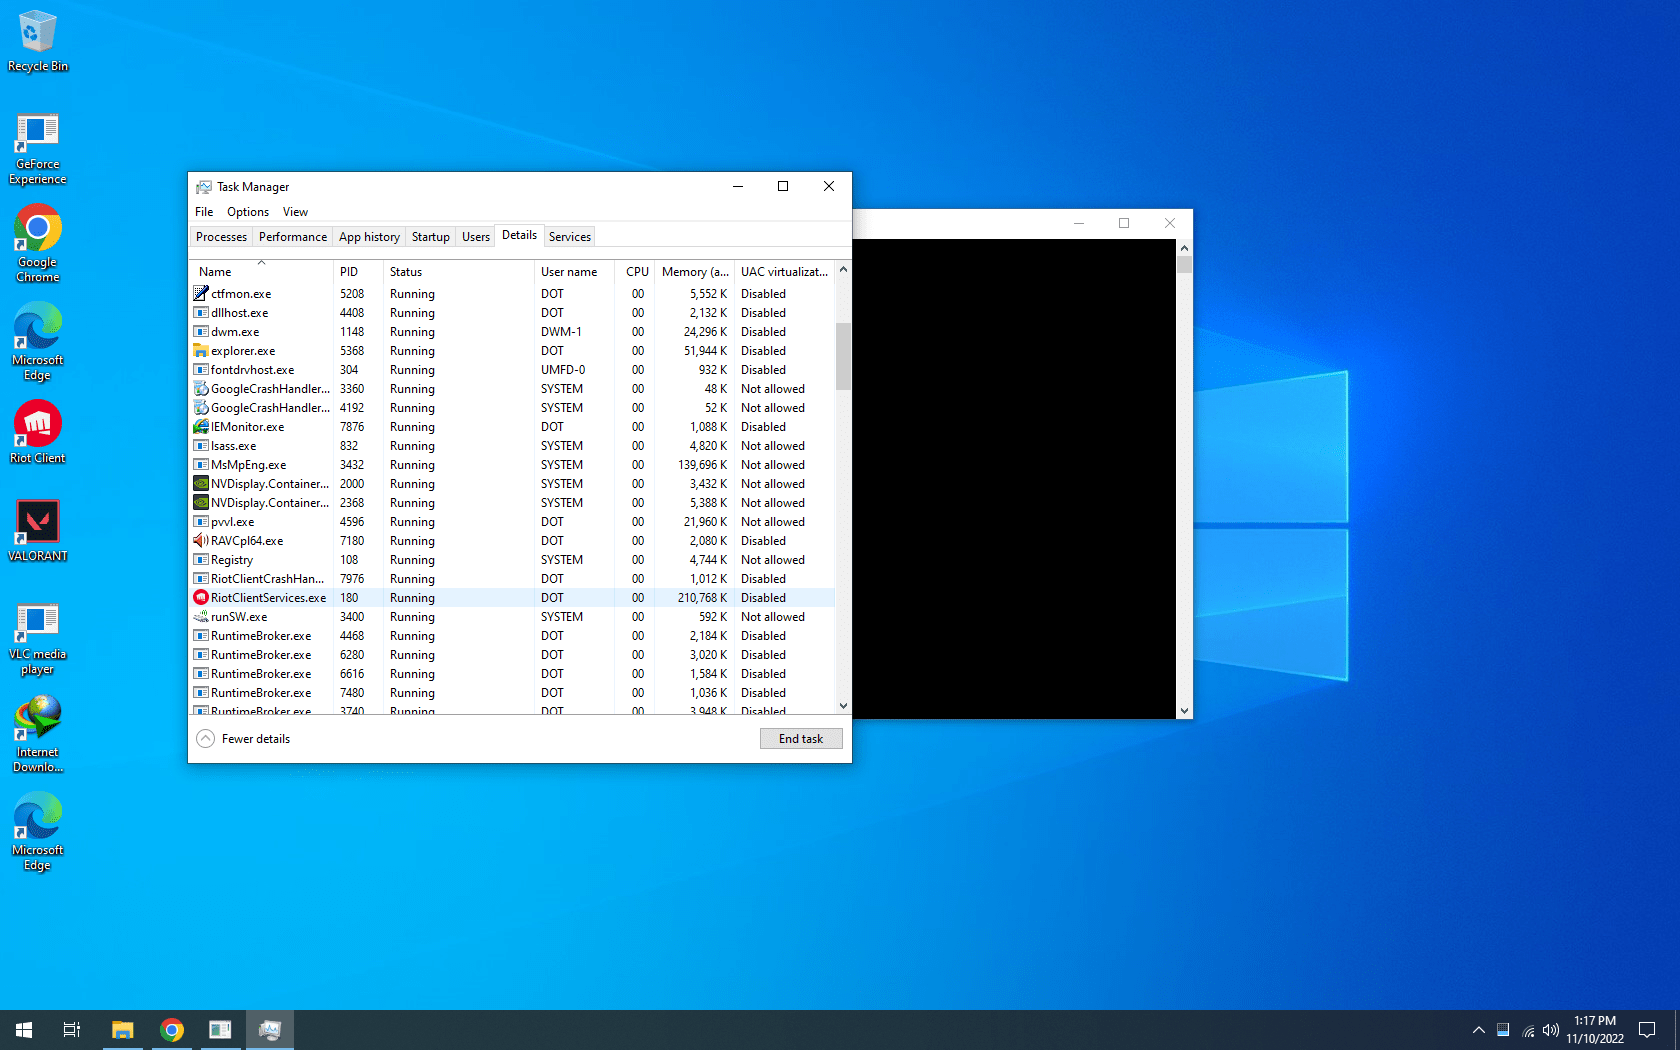Select the VALORANT desktop shortcut
The height and width of the screenshot is (1050, 1680).
38,530
